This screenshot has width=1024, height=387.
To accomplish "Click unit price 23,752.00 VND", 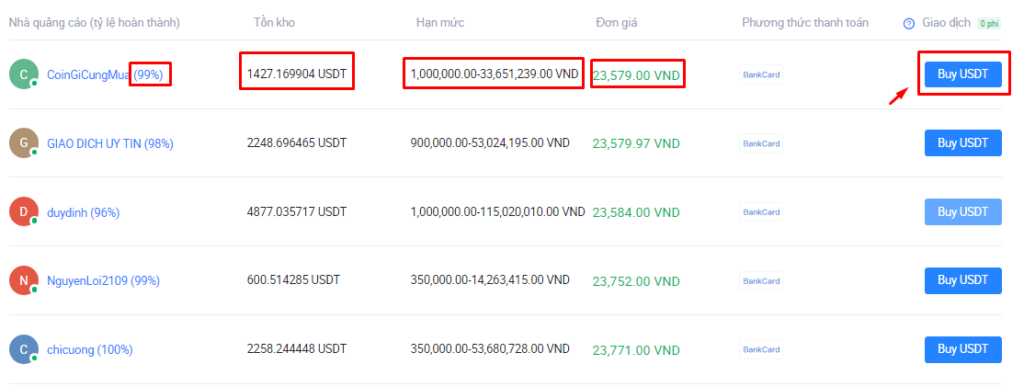I will tap(636, 281).
